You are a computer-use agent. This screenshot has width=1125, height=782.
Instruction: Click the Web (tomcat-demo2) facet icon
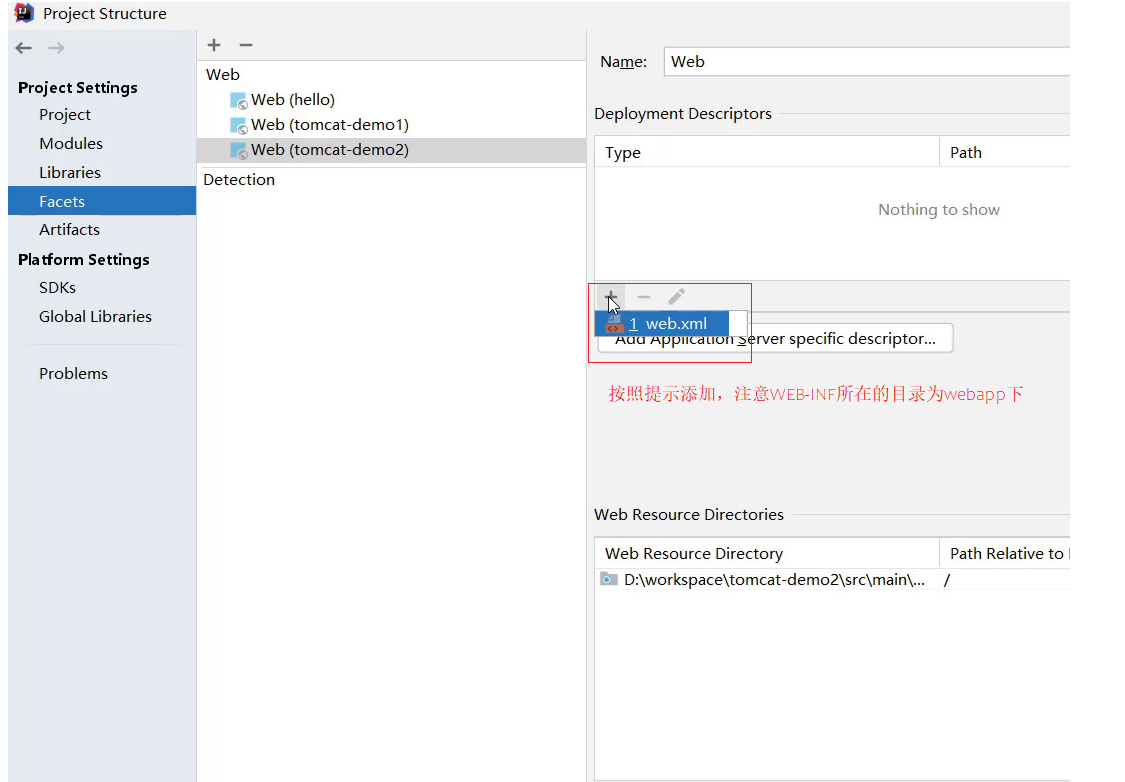[238, 151]
